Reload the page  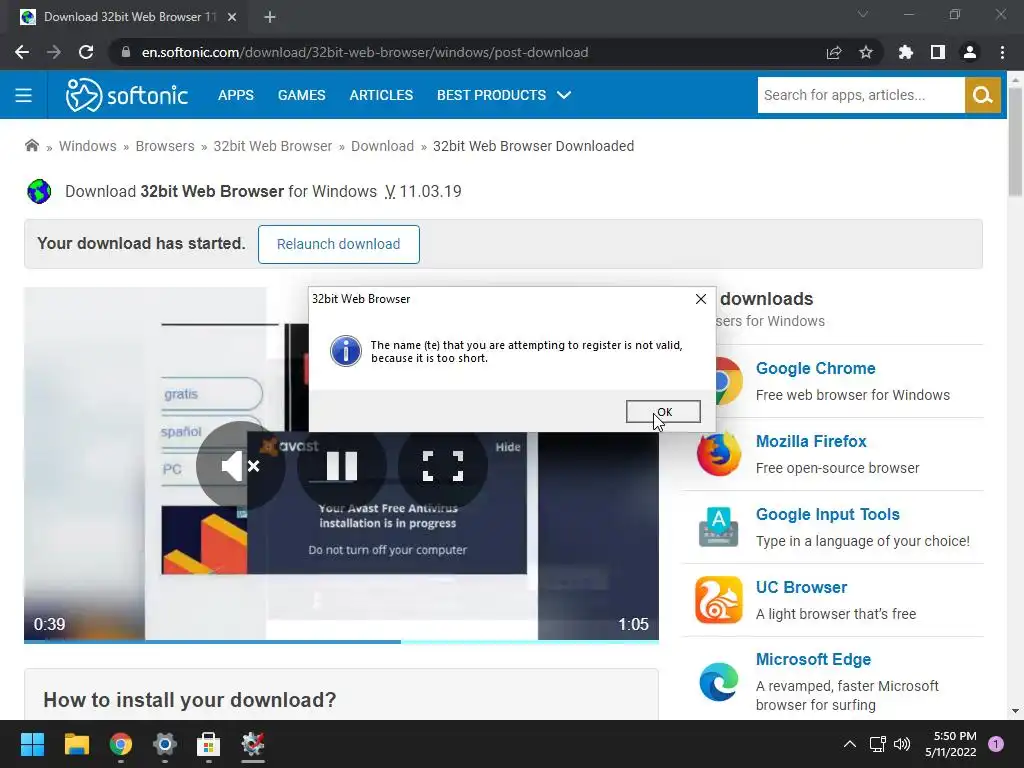(86, 52)
